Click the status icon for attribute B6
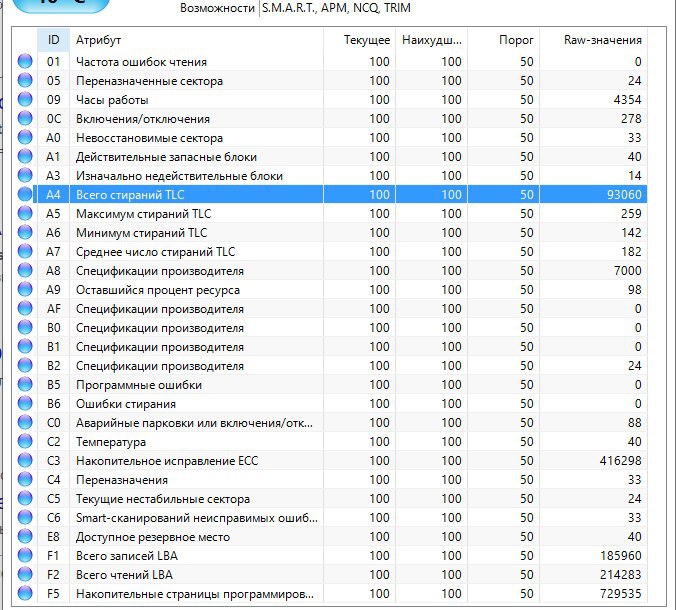Image resolution: width=676 pixels, height=610 pixels. pyautogui.click(x=25, y=403)
